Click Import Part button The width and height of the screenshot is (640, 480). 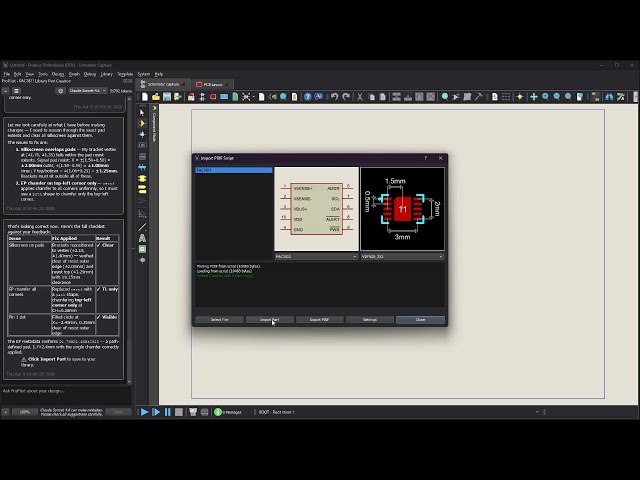point(269,320)
